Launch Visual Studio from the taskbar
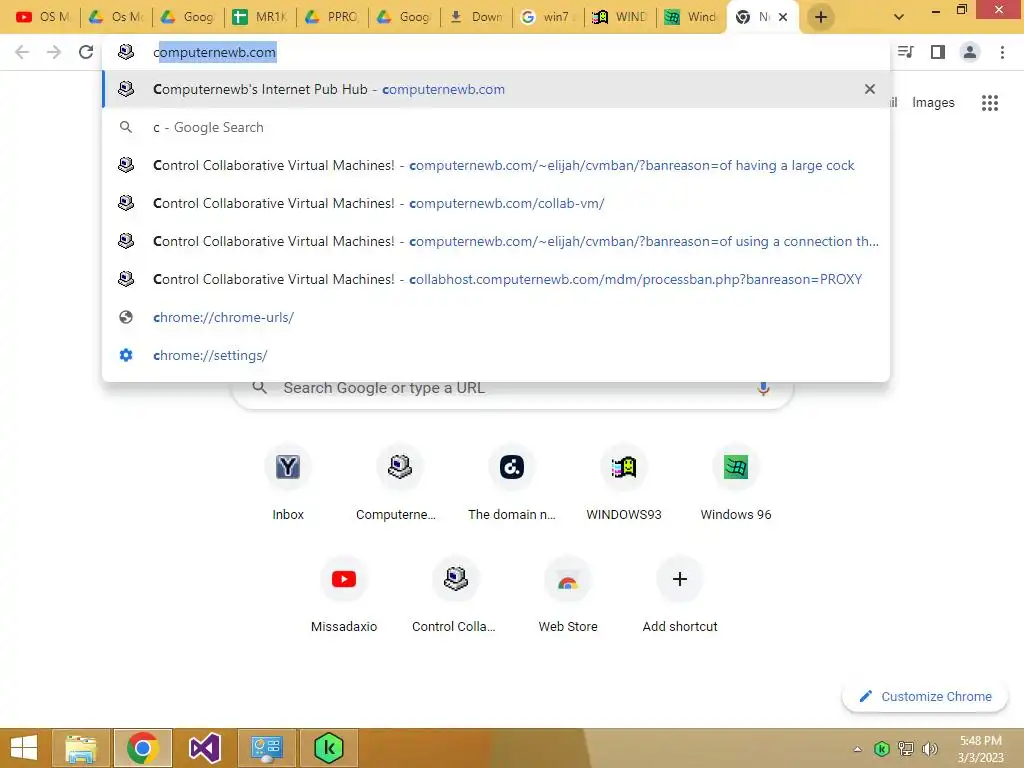This screenshot has height=768, width=1024. (x=204, y=748)
